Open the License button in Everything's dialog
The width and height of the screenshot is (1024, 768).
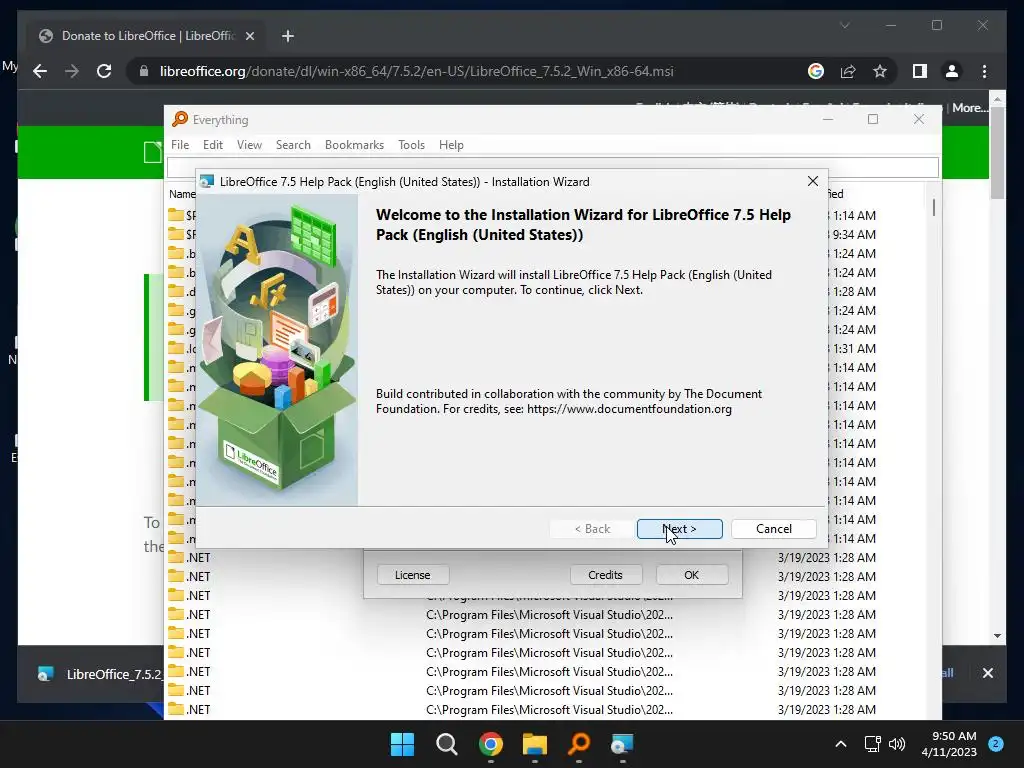point(413,575)
